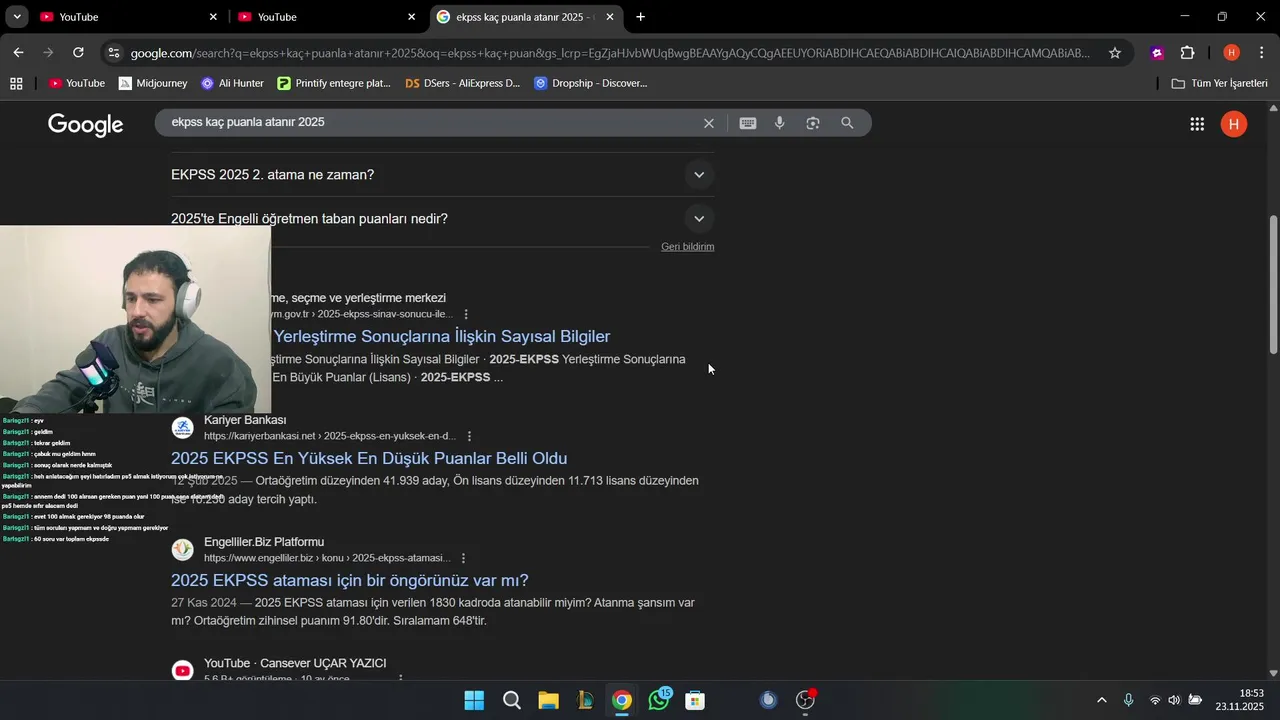Open OBS Studio from the taskbar
The image size is (1280, 720).
click(x=806, y=700)
